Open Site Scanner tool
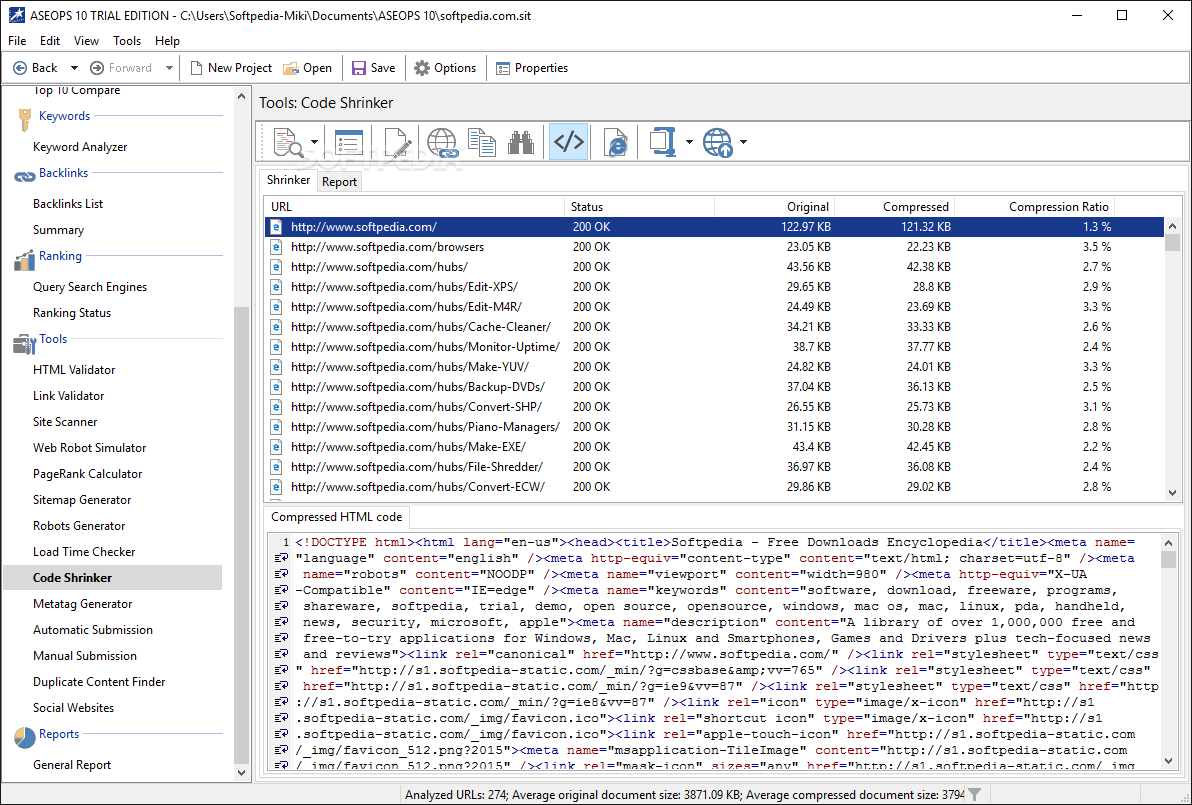The height and width of the screenshot is (805, 1192). (x=65, y=421)
